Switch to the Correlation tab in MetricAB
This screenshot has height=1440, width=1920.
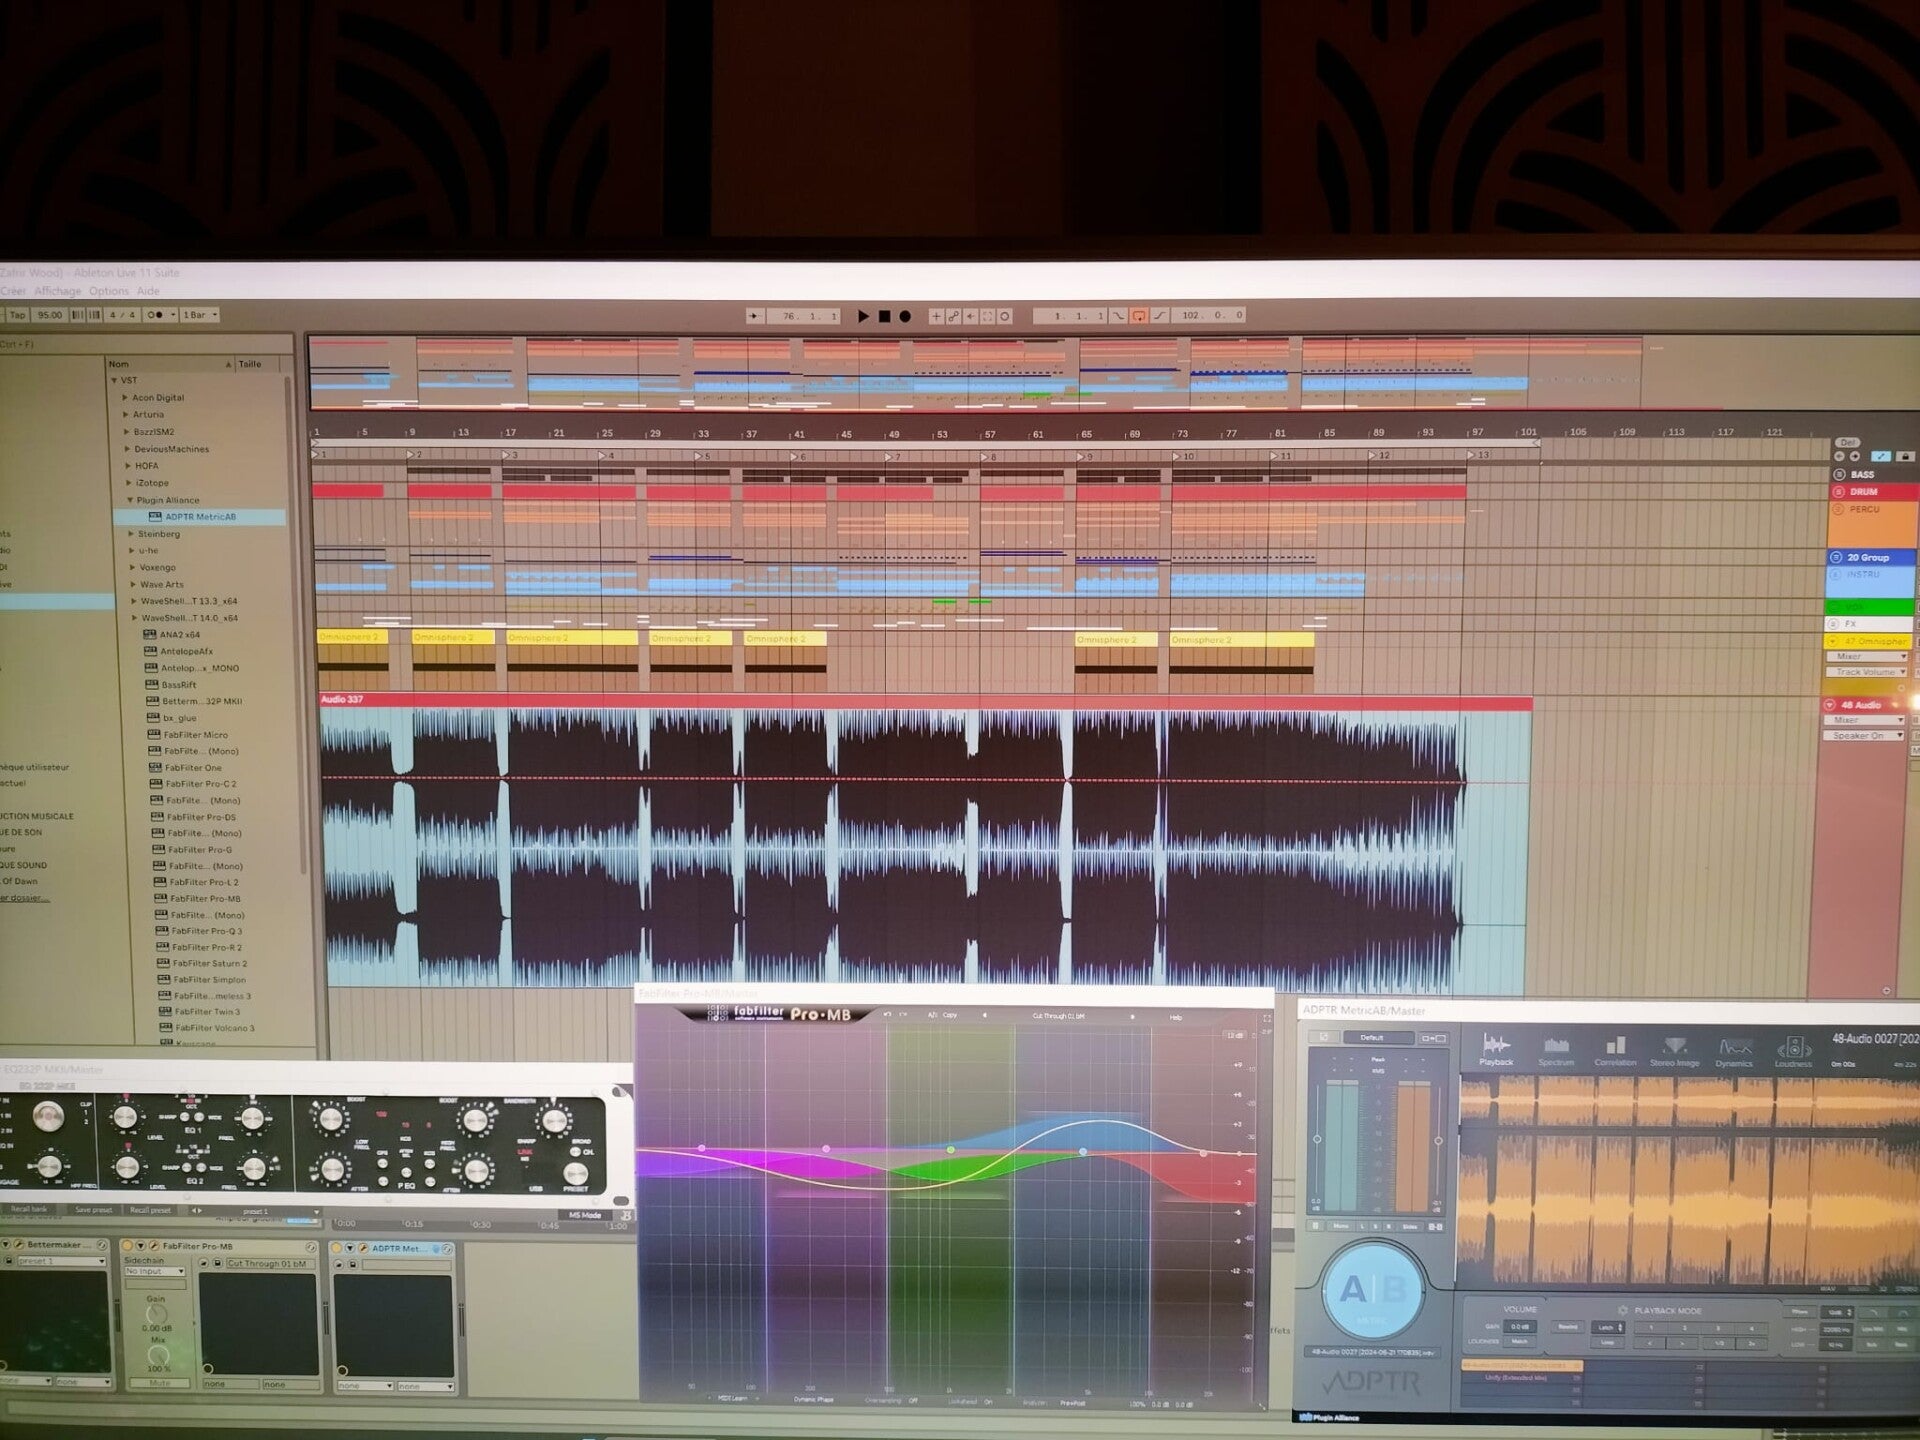[x=1615, y=1051]
